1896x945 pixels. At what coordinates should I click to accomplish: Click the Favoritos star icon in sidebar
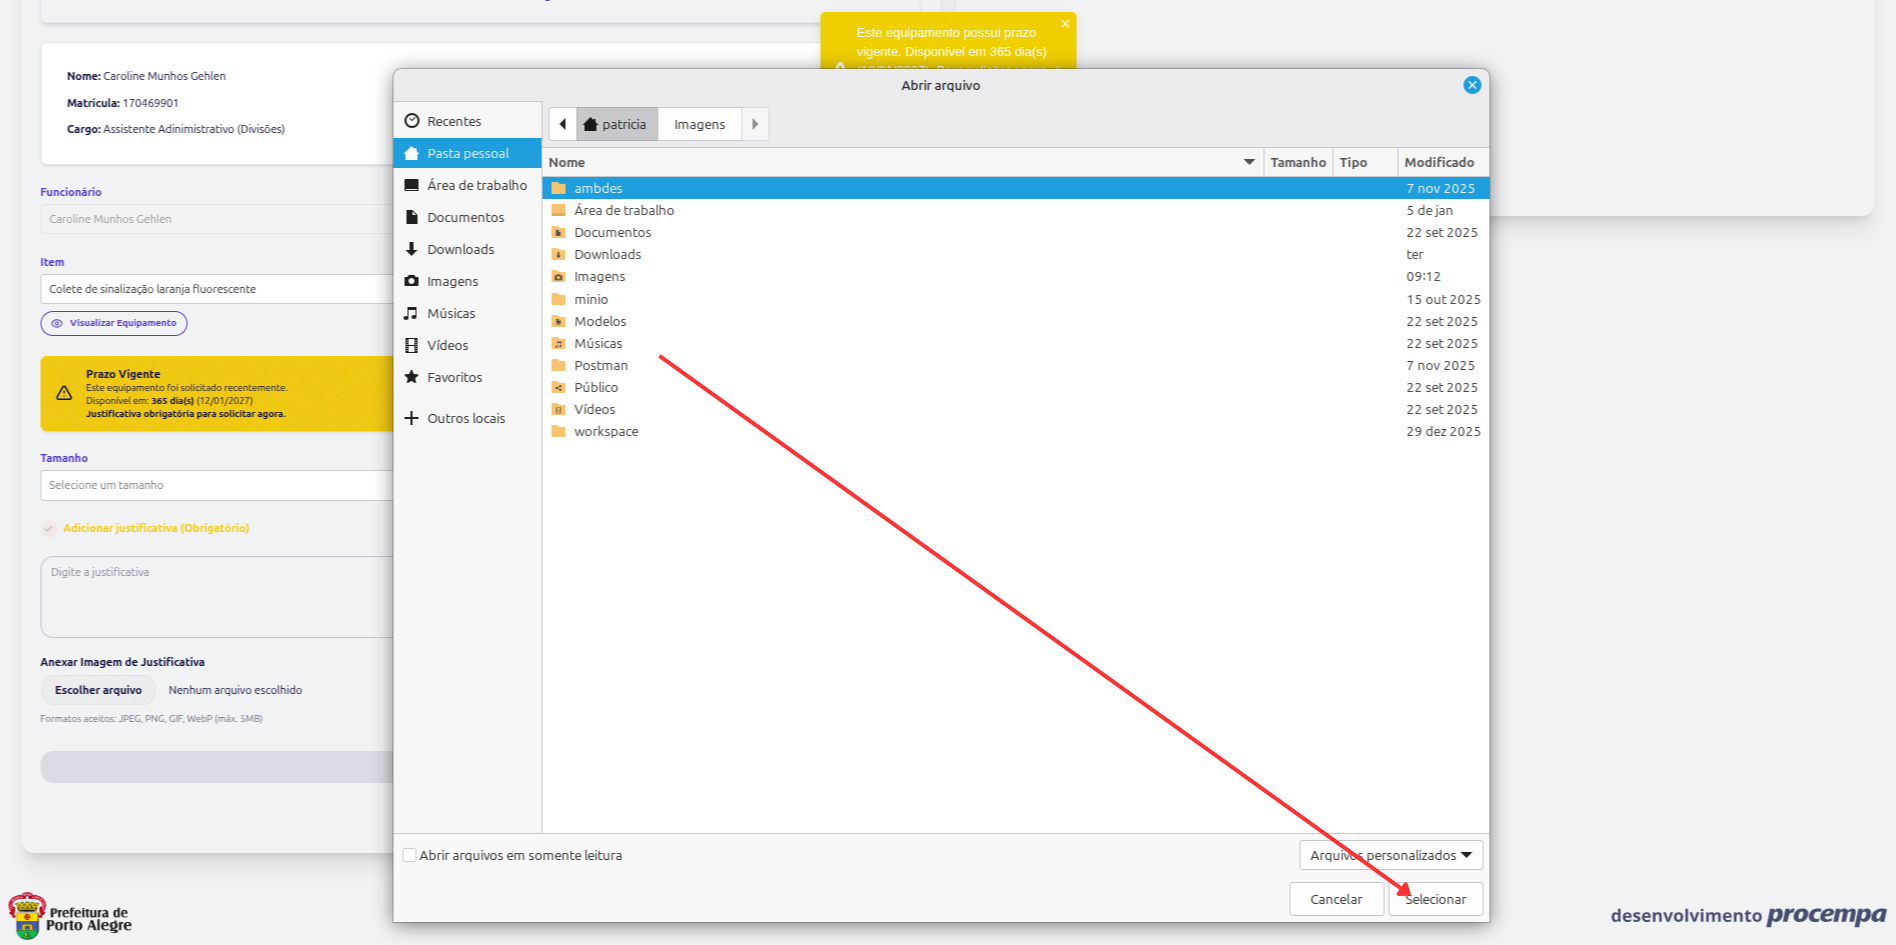411,377
